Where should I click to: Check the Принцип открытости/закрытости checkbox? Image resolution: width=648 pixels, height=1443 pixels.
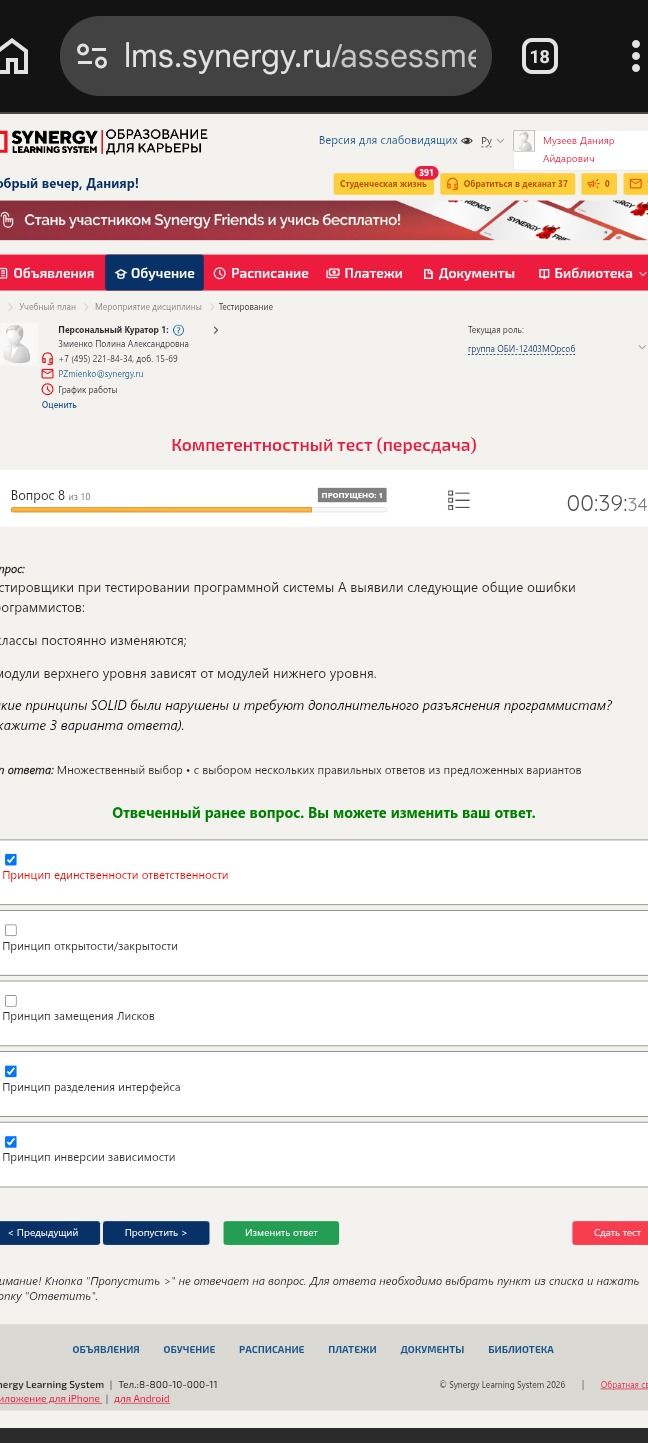pyautogui.click(x=11, y=930)
